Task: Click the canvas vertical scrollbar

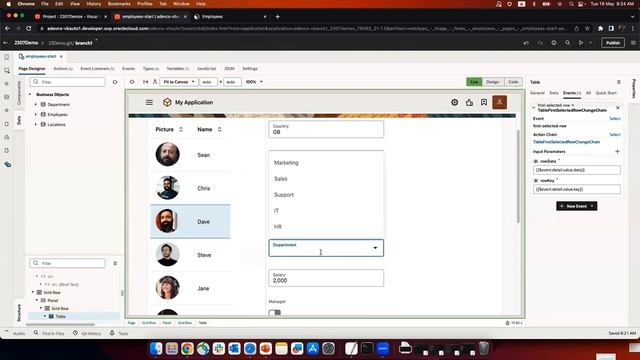Action: tap(518, 176)
